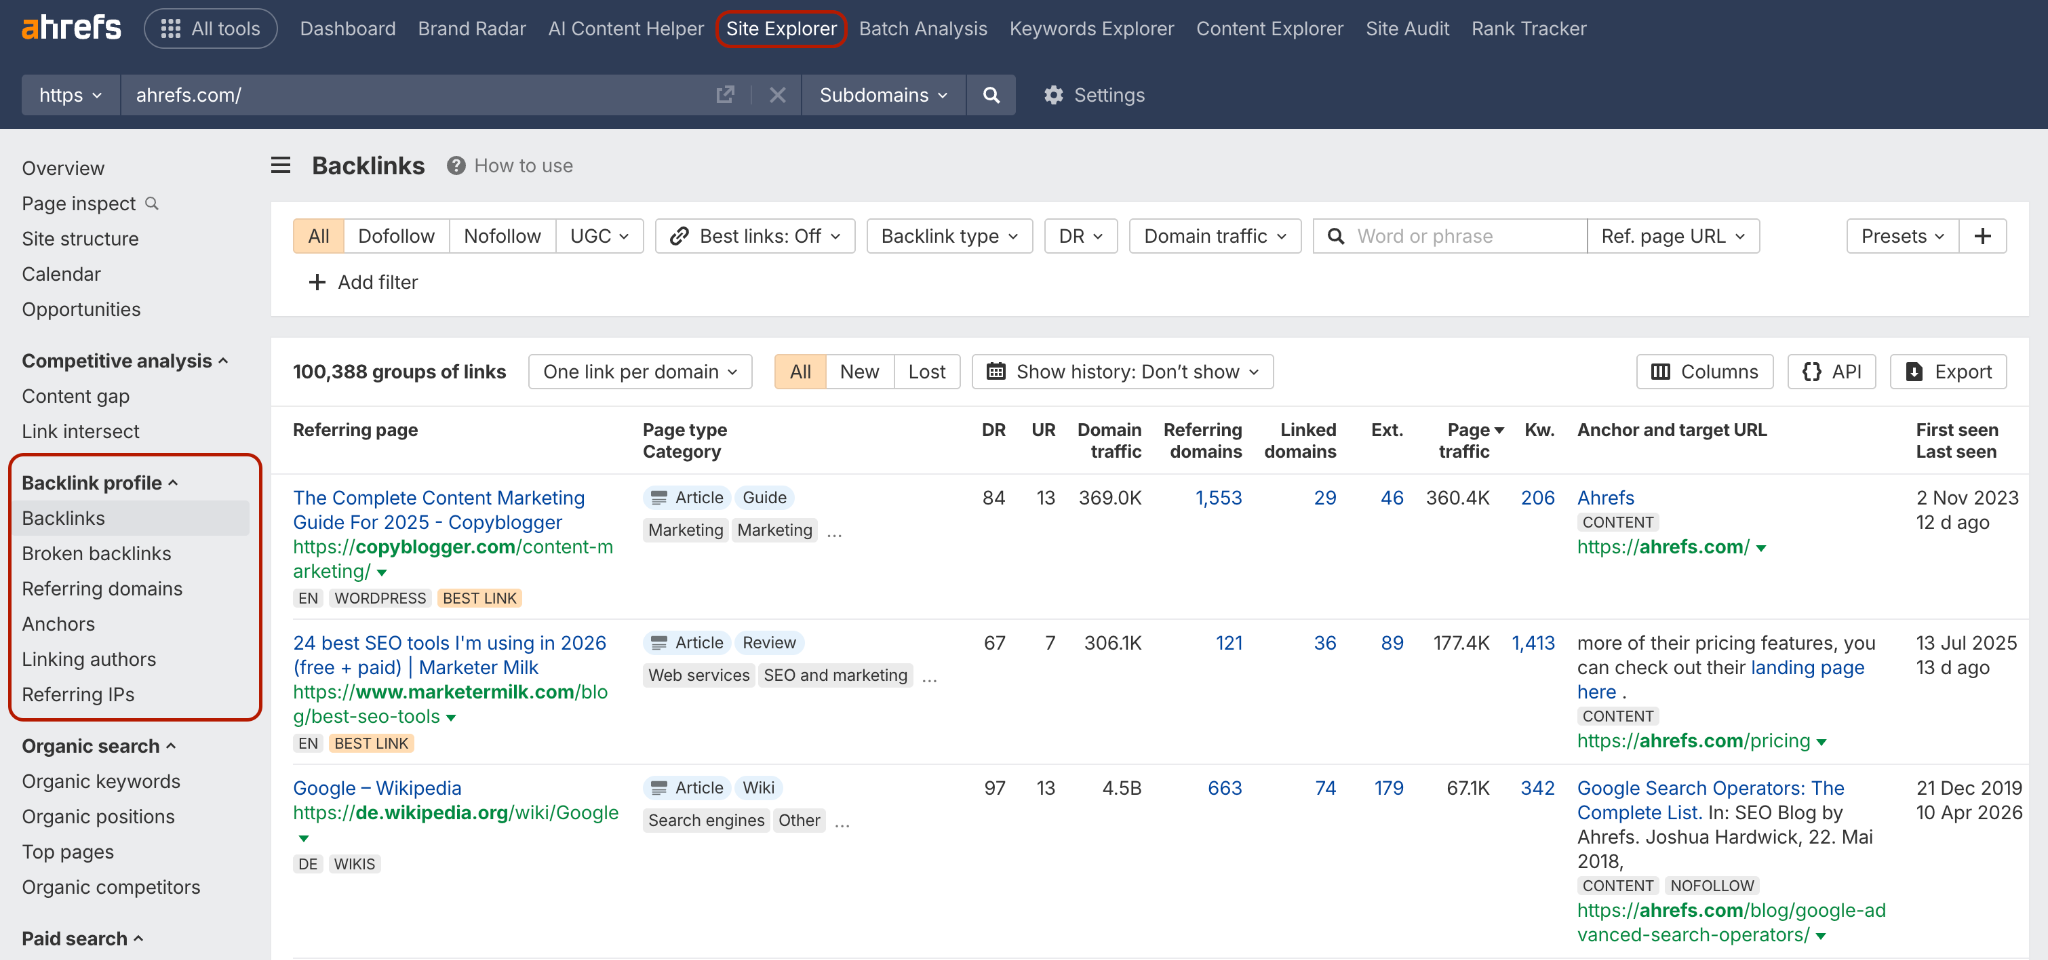Viewport: 2048px width, 960px height.
Task: Select the Dofollow filter
Action: 396,236
